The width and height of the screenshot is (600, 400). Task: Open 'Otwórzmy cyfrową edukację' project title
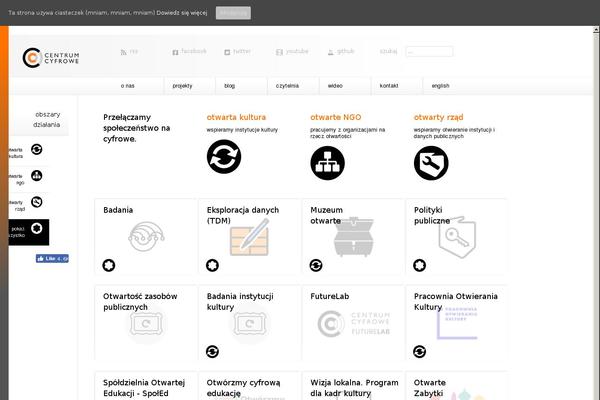click(x=243, y=388)
